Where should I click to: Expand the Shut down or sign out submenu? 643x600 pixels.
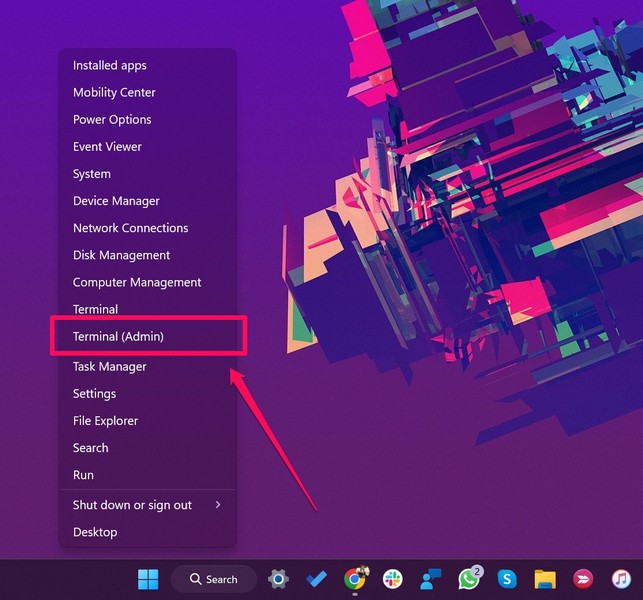click(147, 505)
